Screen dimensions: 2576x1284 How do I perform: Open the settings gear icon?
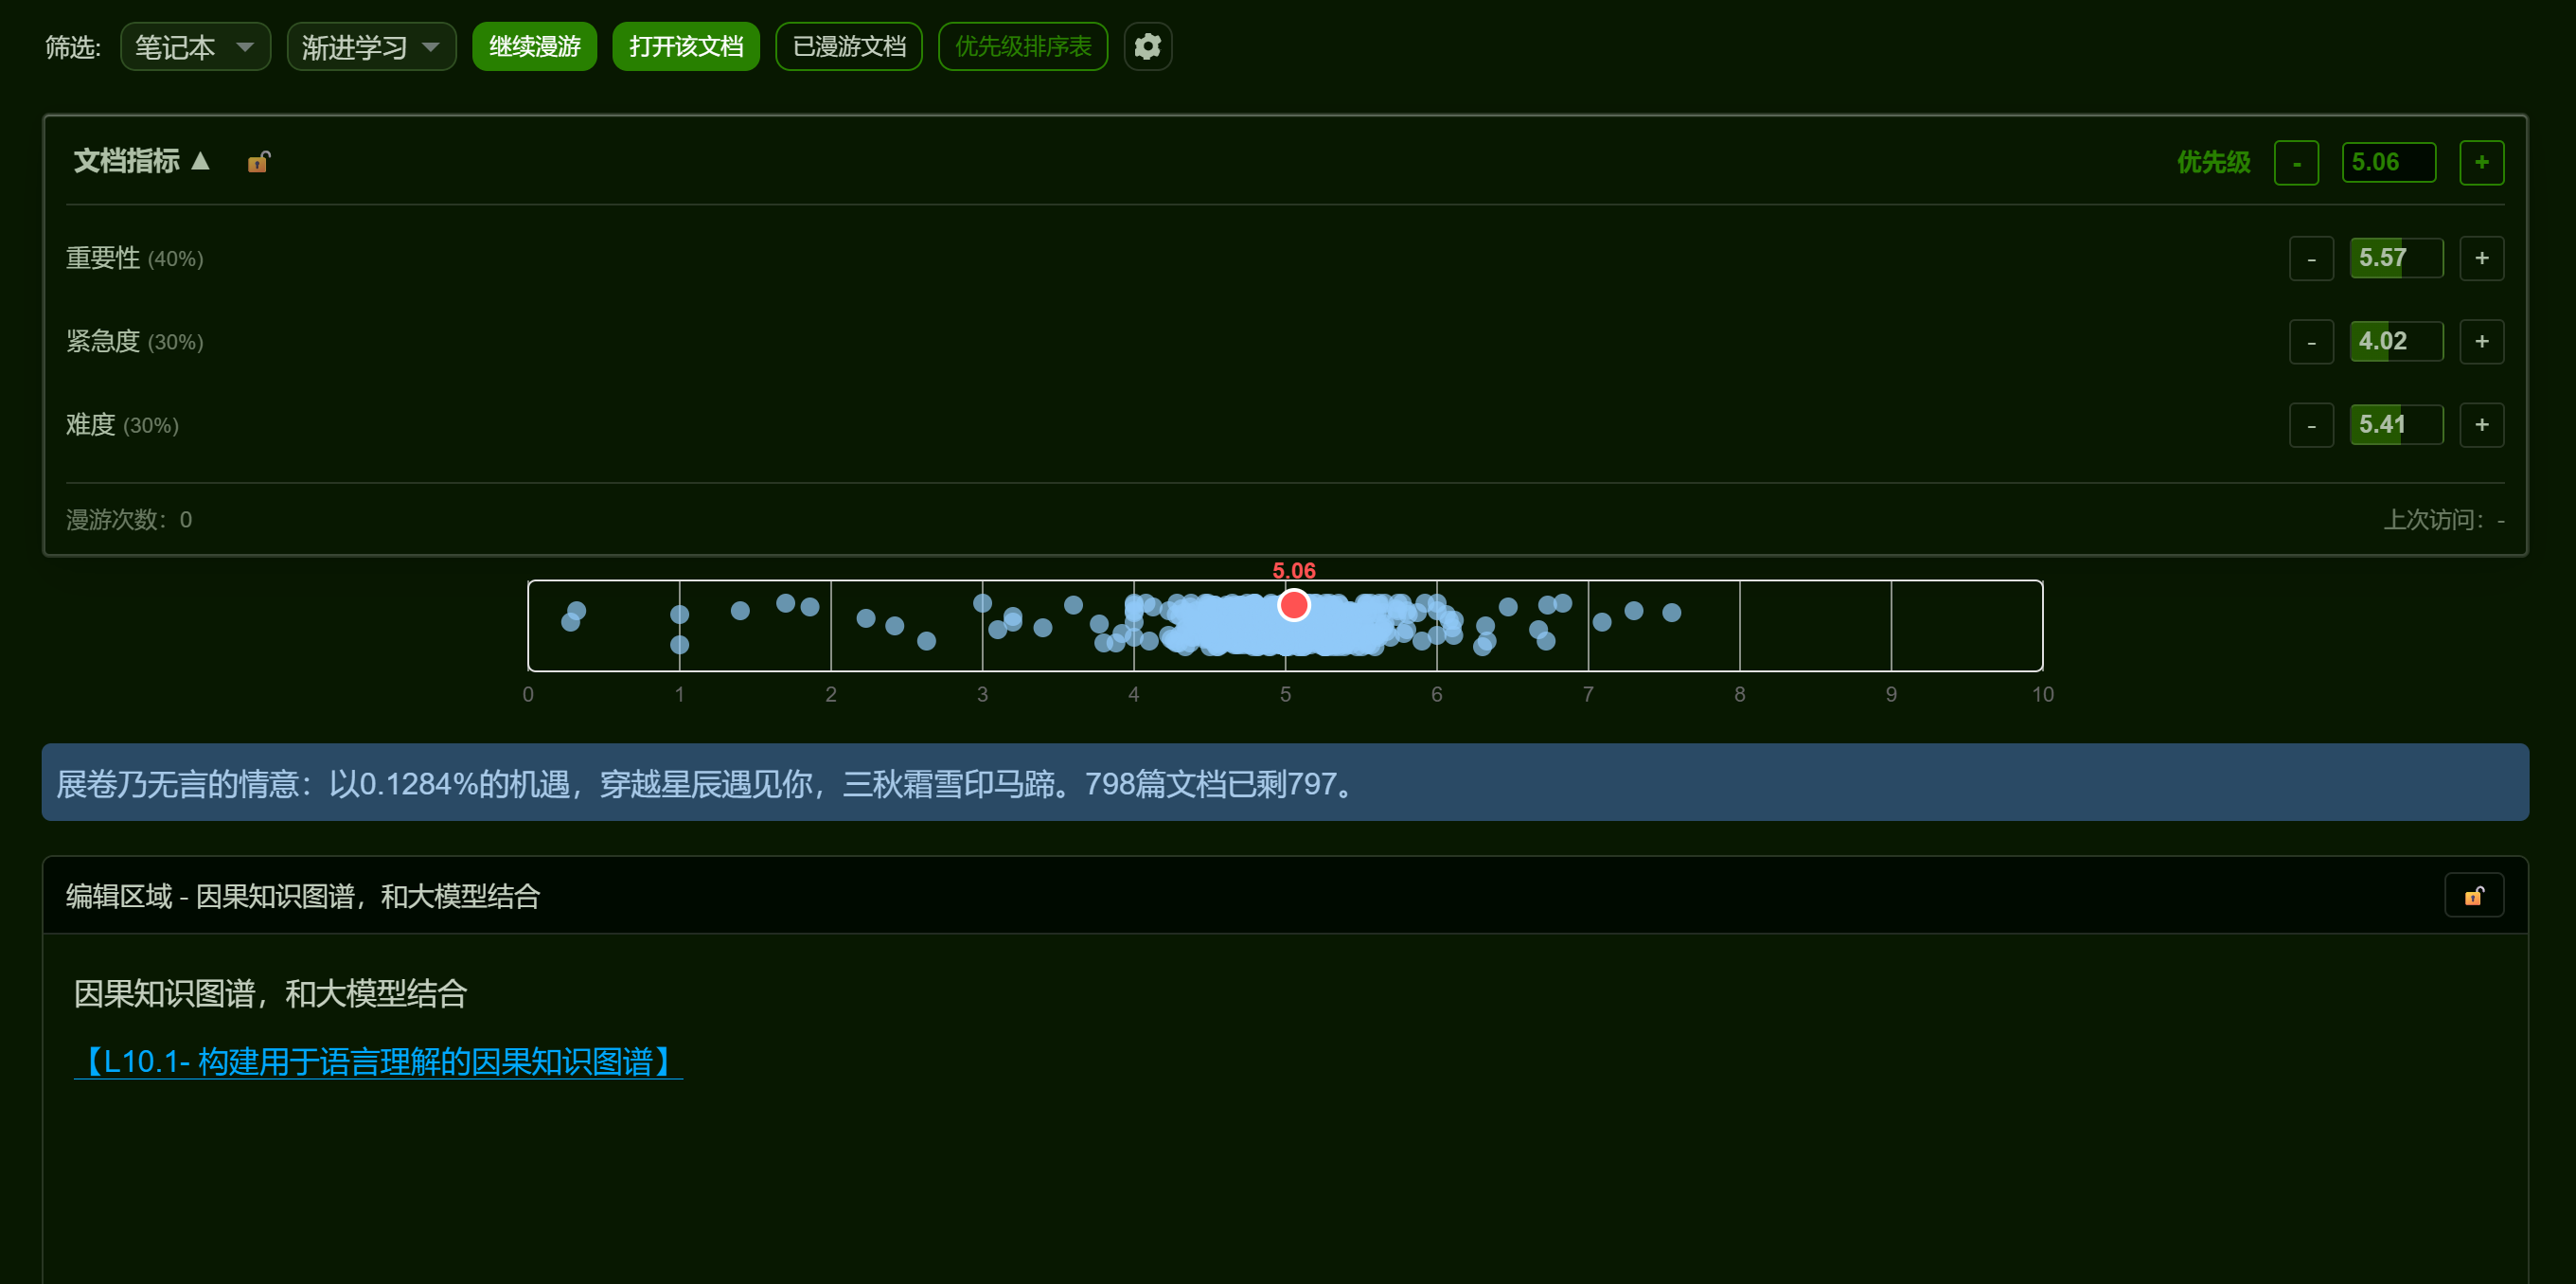click(1147, 47)
